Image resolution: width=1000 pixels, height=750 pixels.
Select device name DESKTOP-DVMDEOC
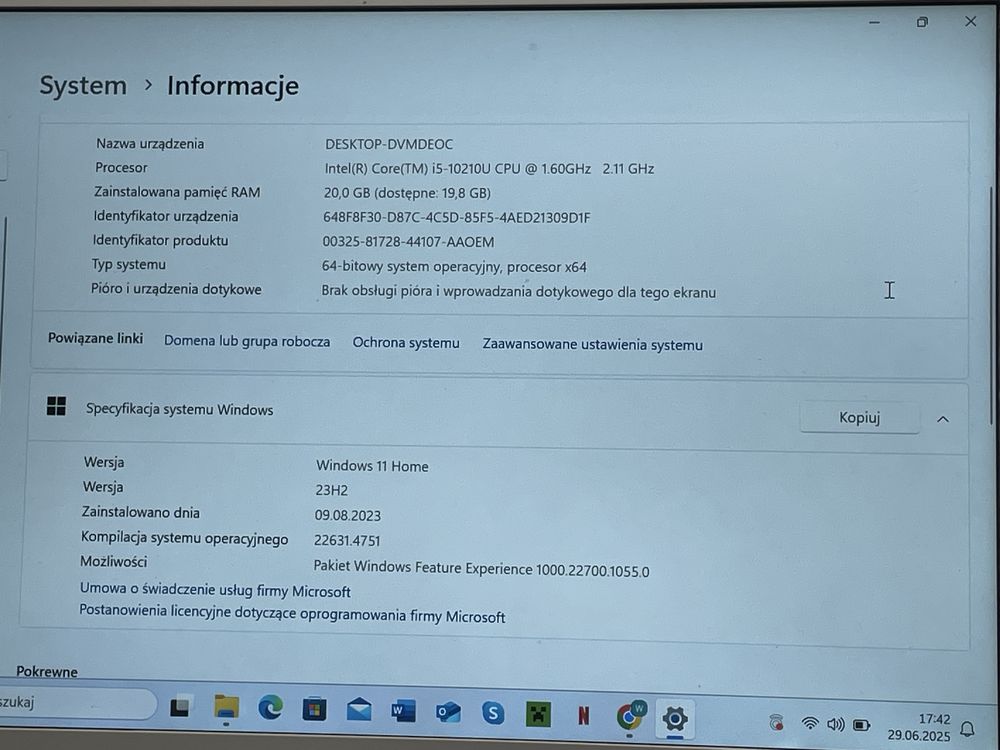(x=389, y=144)
